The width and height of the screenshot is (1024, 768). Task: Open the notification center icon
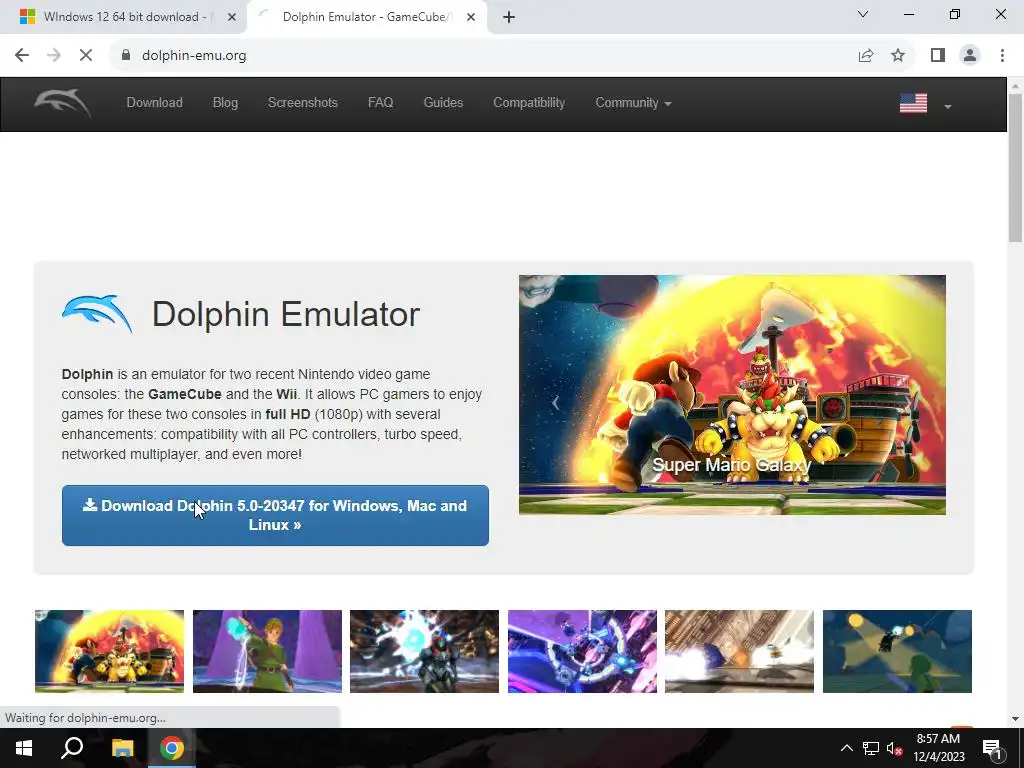(x=992, y=748)
